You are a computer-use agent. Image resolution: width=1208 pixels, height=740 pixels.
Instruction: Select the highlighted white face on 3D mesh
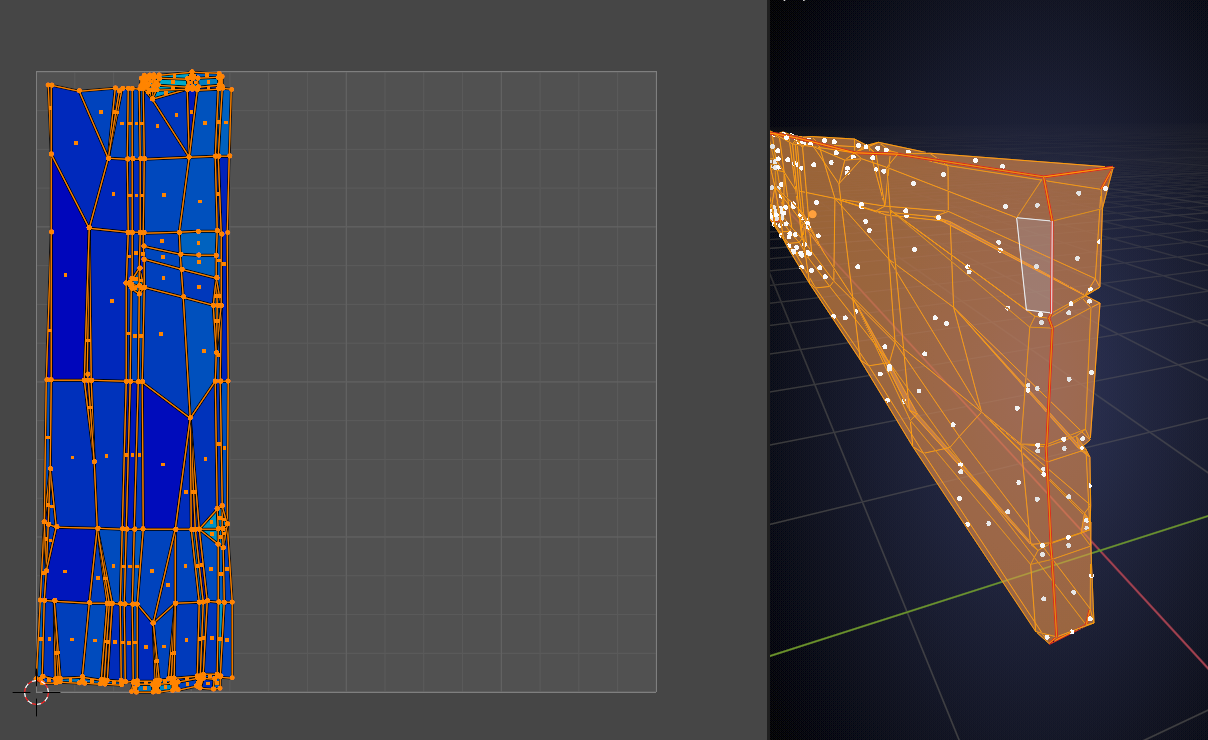[1036, 265]
